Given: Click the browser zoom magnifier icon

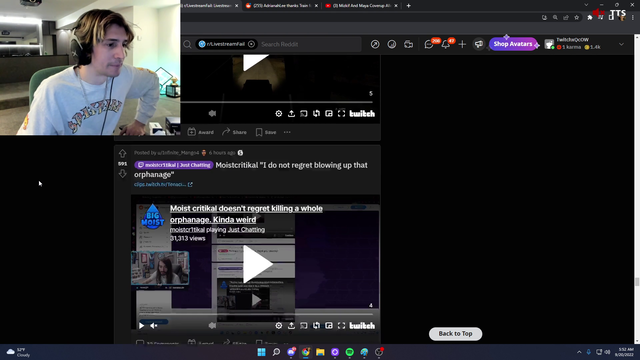Looking at the screenshot, I should coord(555,18).
